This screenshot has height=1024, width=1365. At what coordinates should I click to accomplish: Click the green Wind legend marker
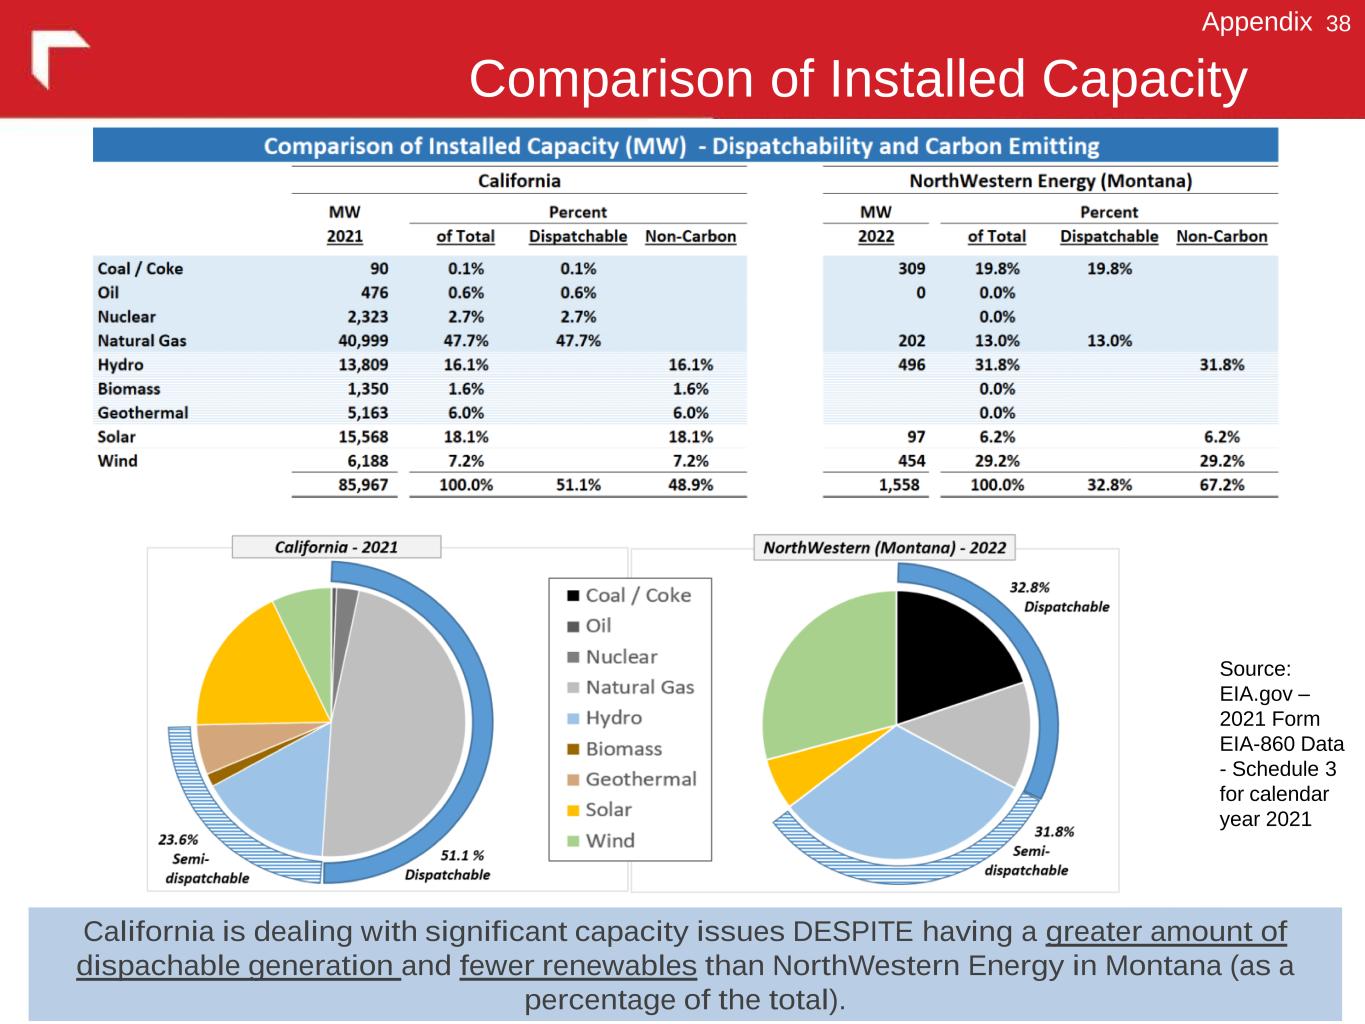click(x=573, y=842)
